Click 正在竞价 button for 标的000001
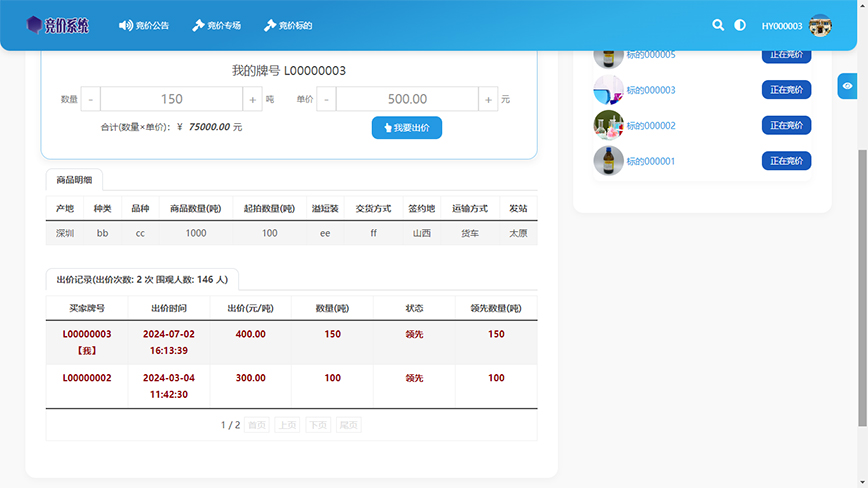The image size is (868, 488). (787, 160)
